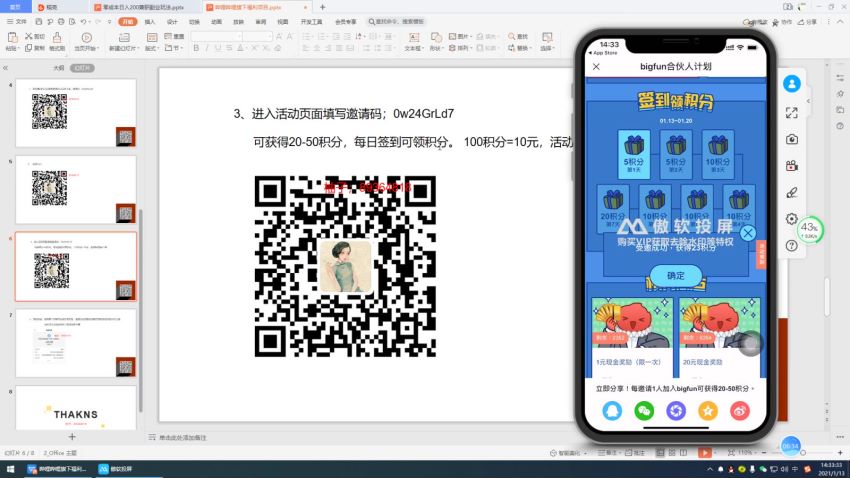
Task: Expand the font size dropdown
Action: pyautogui.click(x=269, y=36)
